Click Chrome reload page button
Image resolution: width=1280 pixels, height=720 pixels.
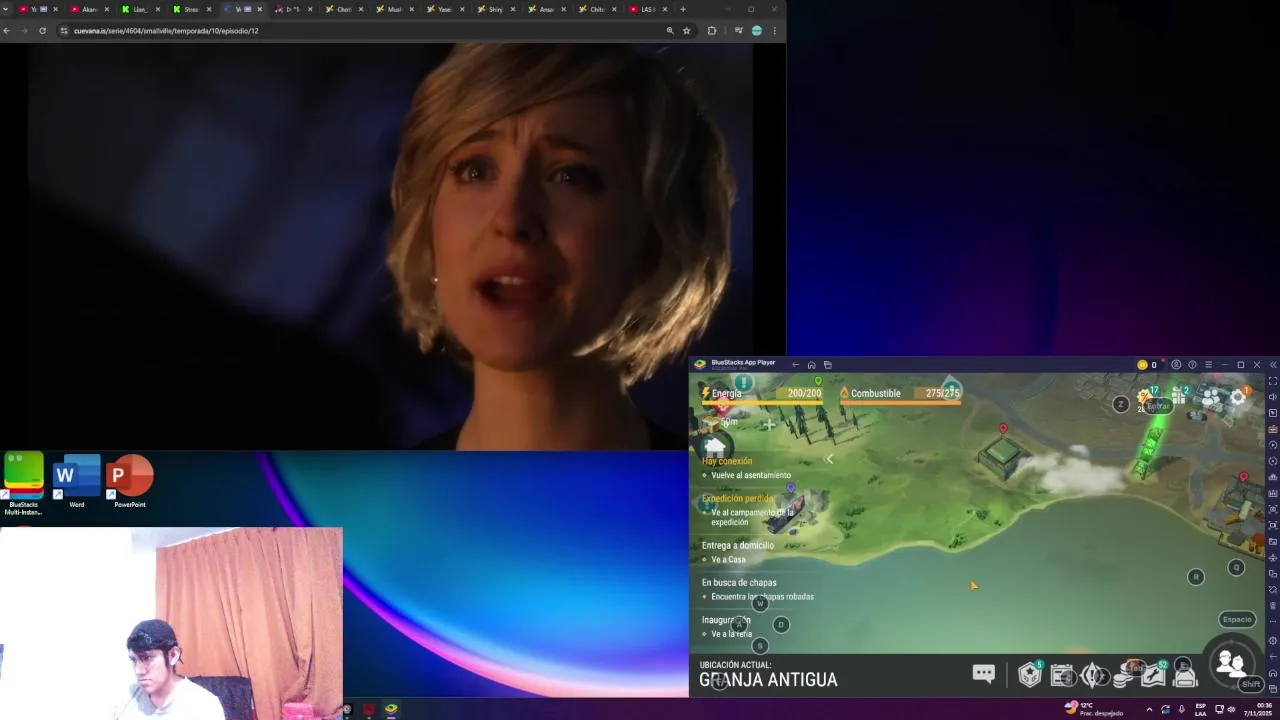click(x=42, y=31)
